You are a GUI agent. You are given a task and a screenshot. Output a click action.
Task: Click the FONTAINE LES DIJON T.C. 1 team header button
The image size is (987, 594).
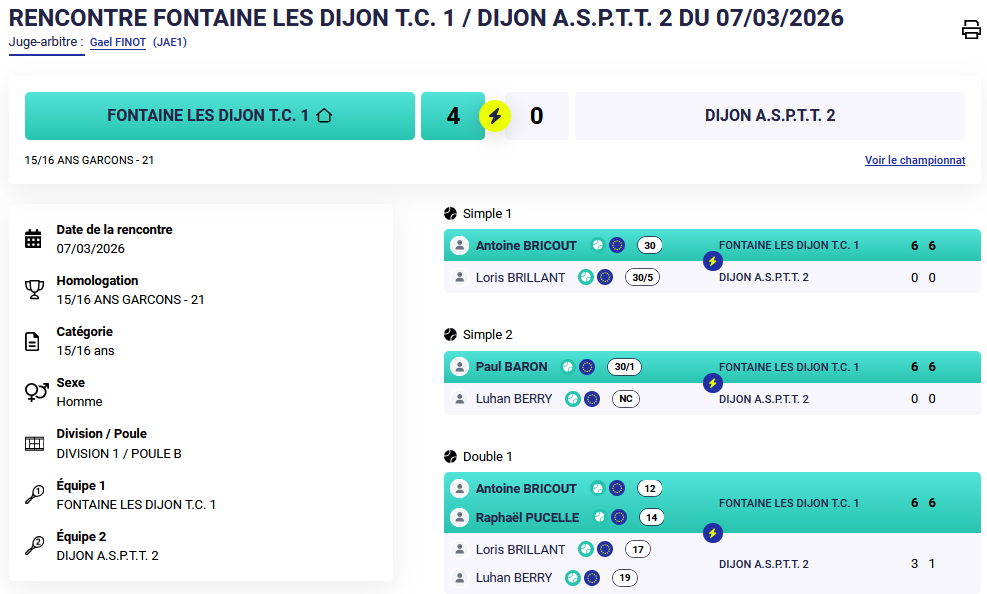coord(219,116)
